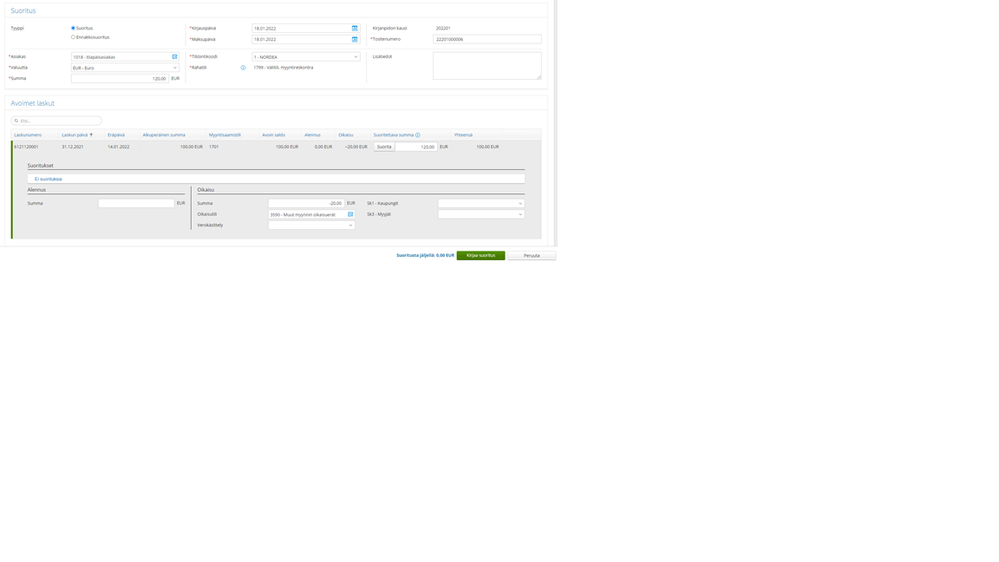This screenshot has width=999, height=562.
Task: Sort by Oikaisu column header
Action: 346,135
